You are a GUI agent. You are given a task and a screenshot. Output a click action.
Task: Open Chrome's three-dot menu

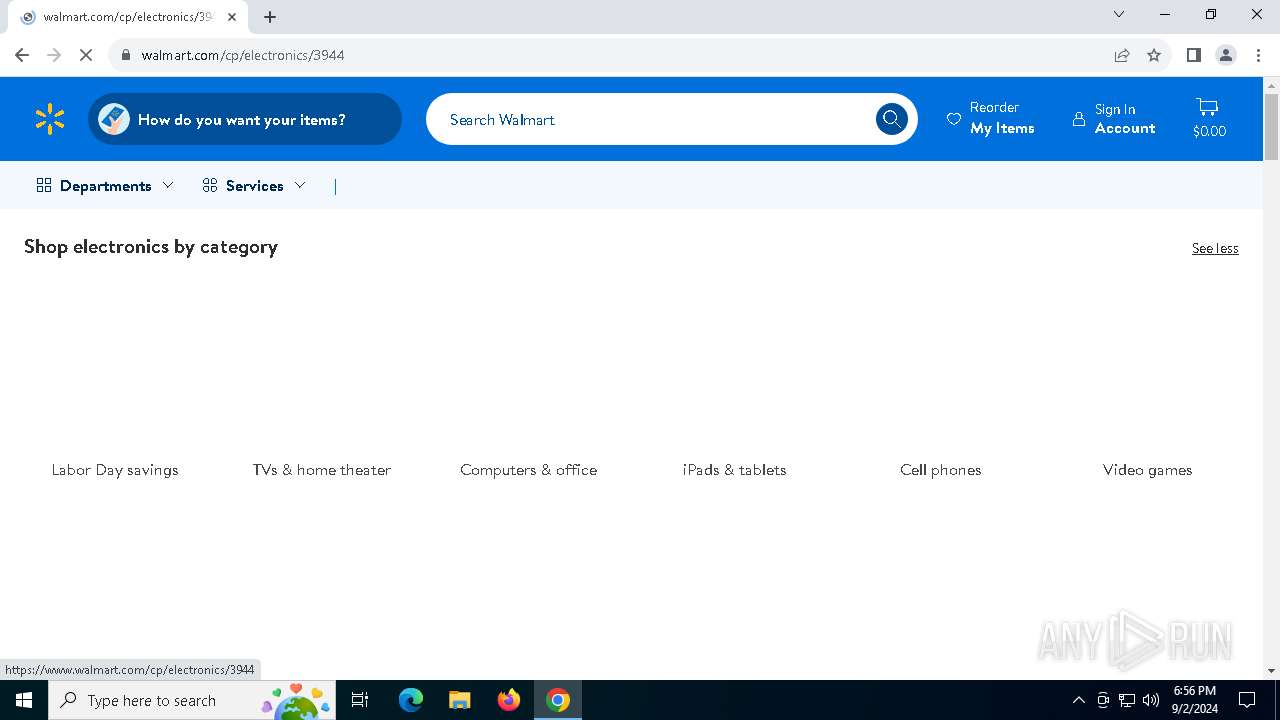tap(1258, 55)
